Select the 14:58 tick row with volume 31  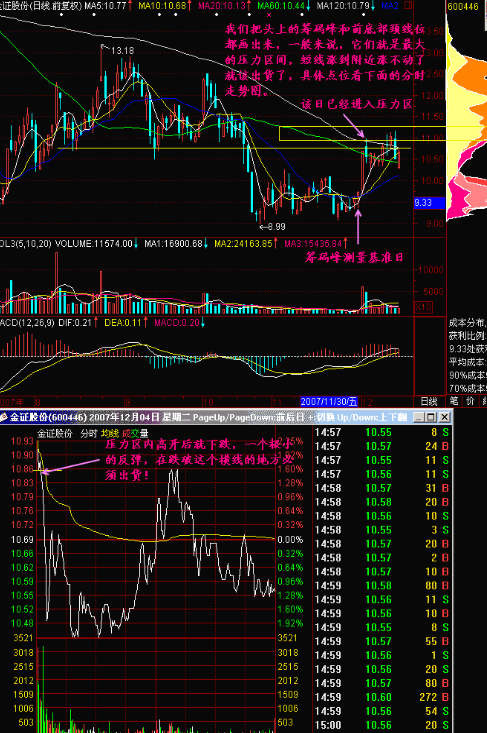[x=381, y=488]
